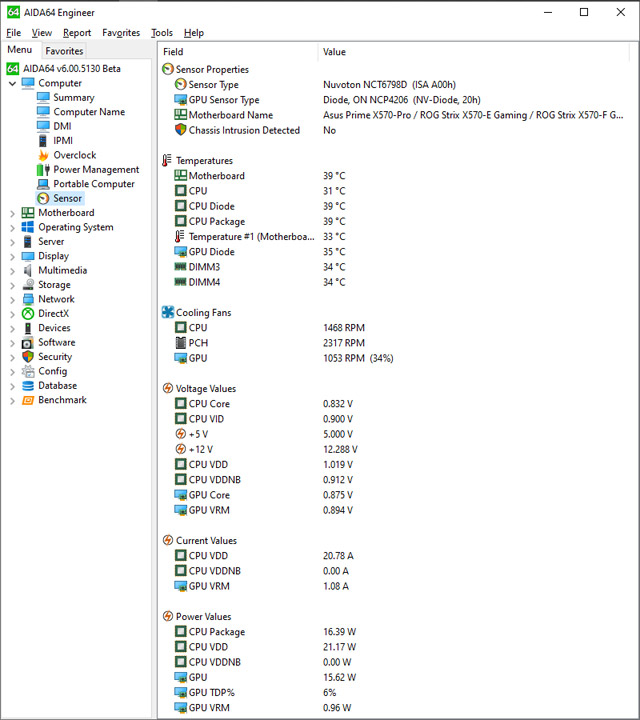Viewport: 640px width, 720px height.
Task: Click the Config gear icon
Action: [28, 371]
